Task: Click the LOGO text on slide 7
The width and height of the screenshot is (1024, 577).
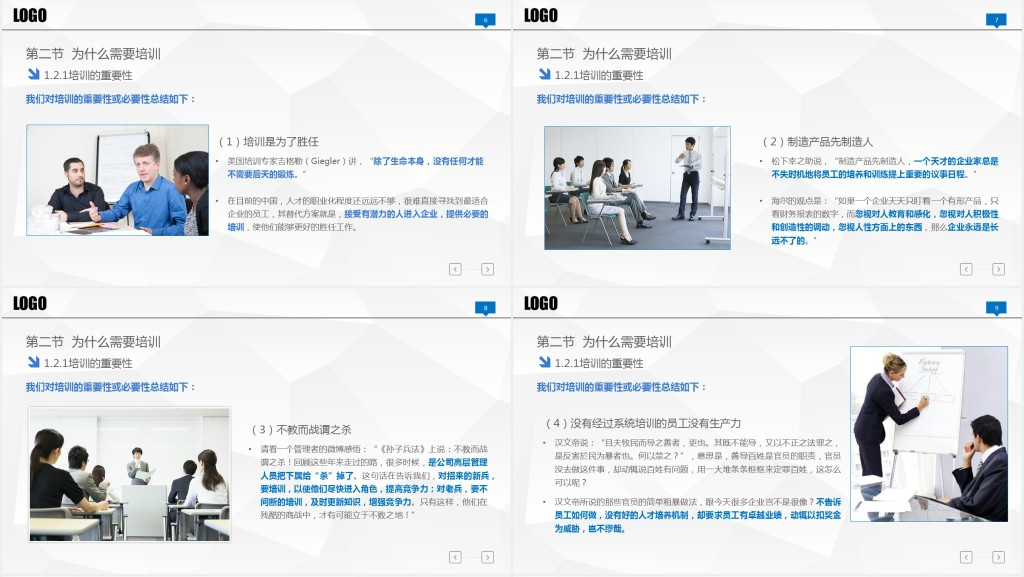Action: 541,16
